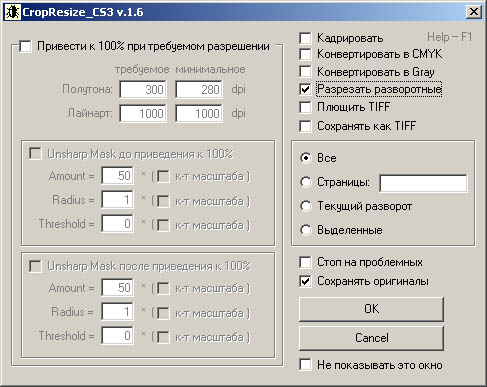Choose the Страницы radio option
Image resolution: width=487 pixels, height=387 pixels.
point(306,182)
